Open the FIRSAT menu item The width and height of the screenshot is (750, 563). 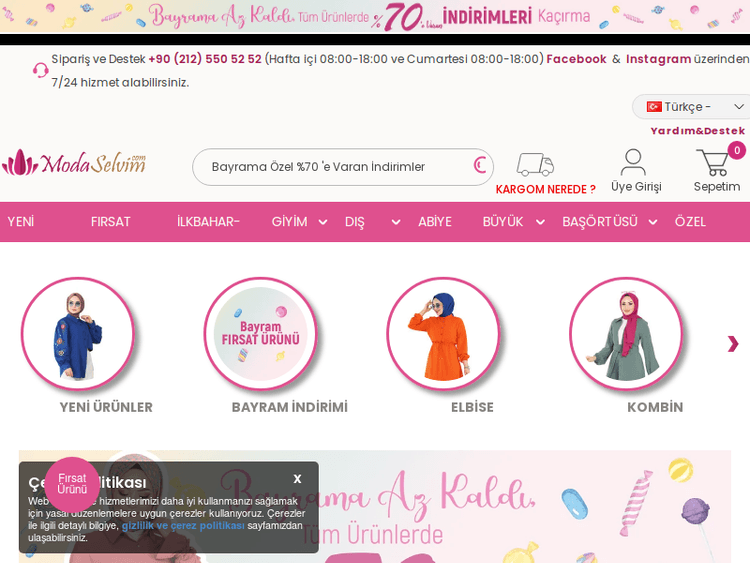[x=111, y=222]
